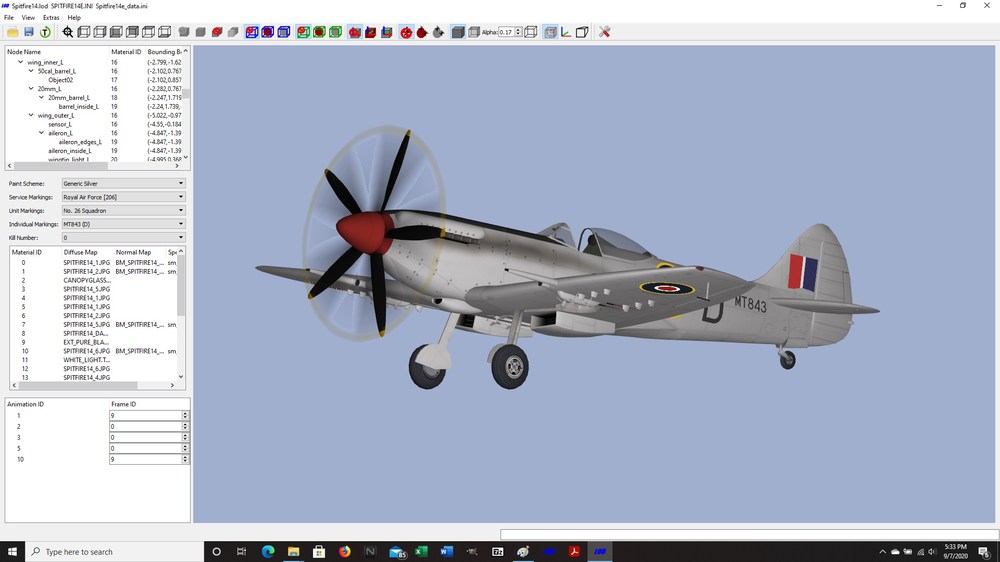Viewport: 1000px width, 562px height.
Task: Click the black outlined box icon
Action: click(582, 32)
